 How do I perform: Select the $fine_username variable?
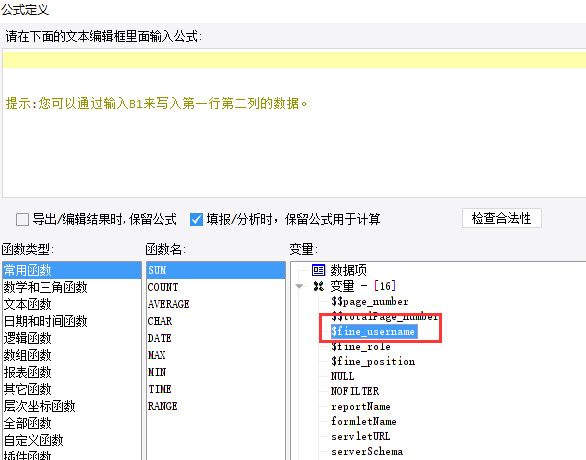[x=374, y=331]
